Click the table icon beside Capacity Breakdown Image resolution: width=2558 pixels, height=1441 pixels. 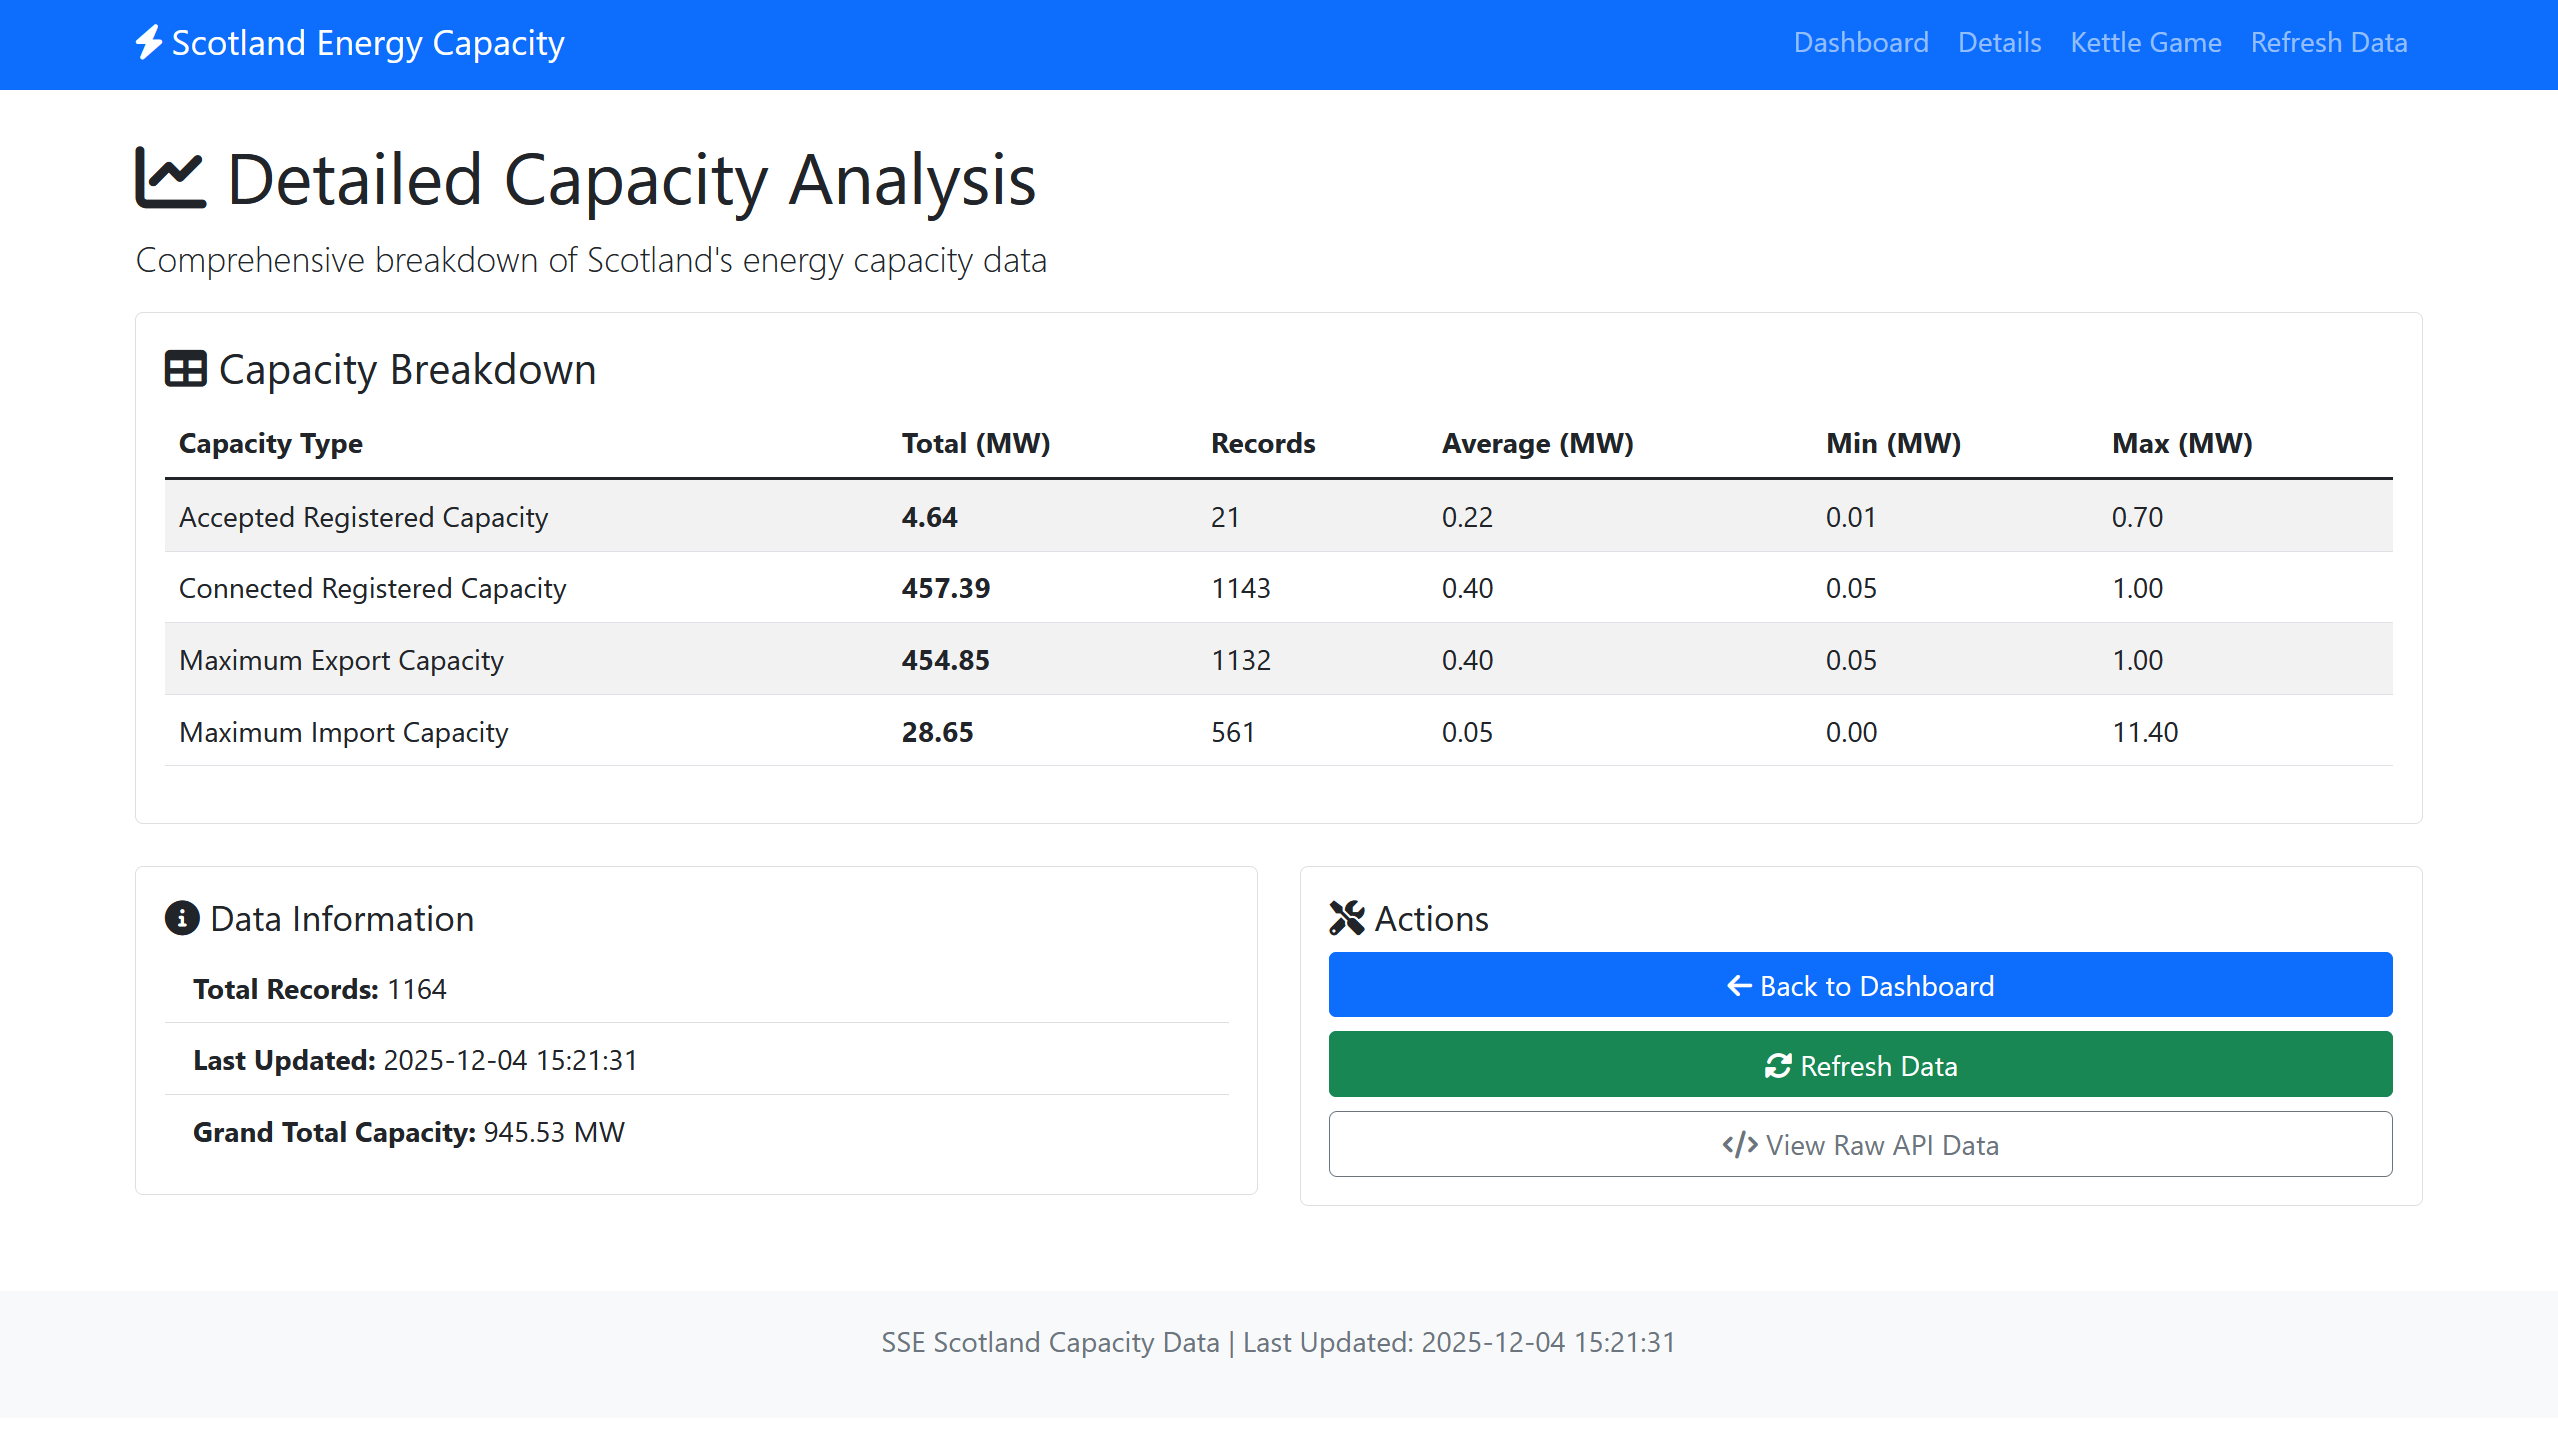tap(185, 369)
